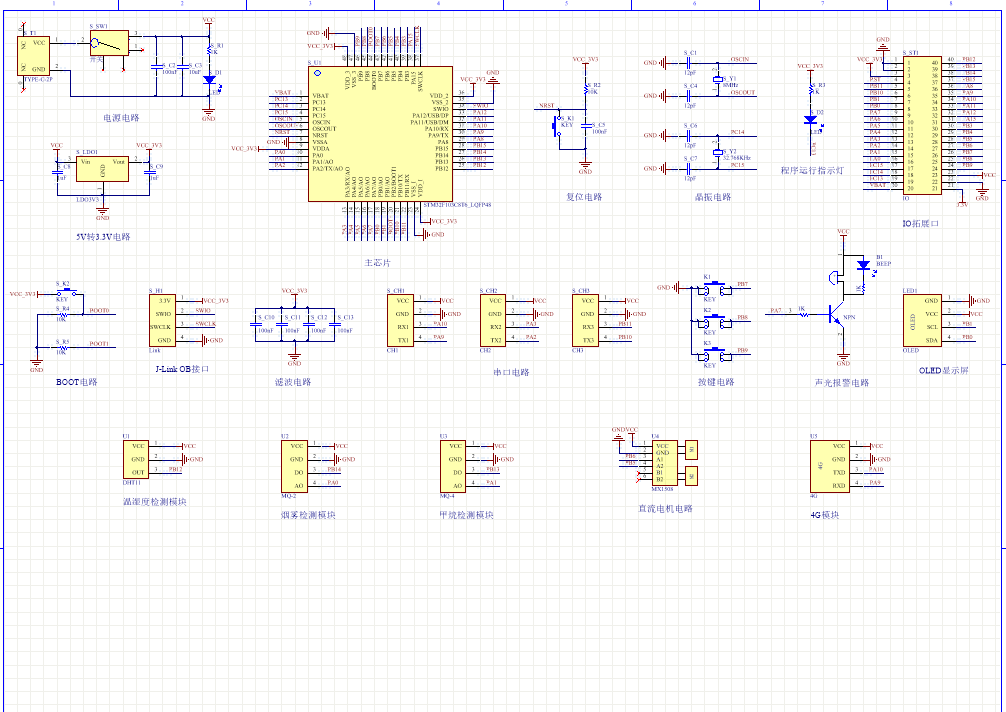Click the S_CH1 serial port connector

400,320
